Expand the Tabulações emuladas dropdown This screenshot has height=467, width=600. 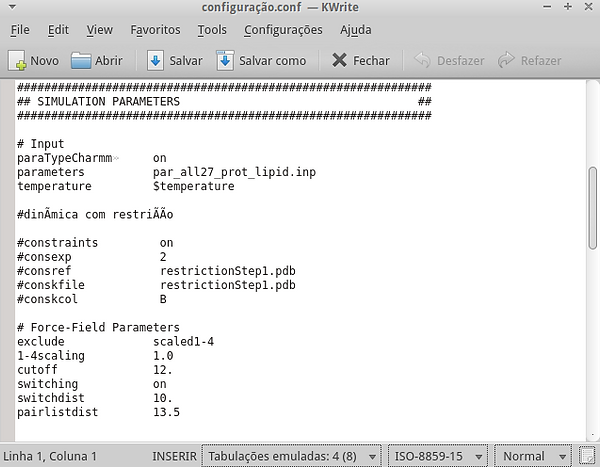click(x=292, y=456)
